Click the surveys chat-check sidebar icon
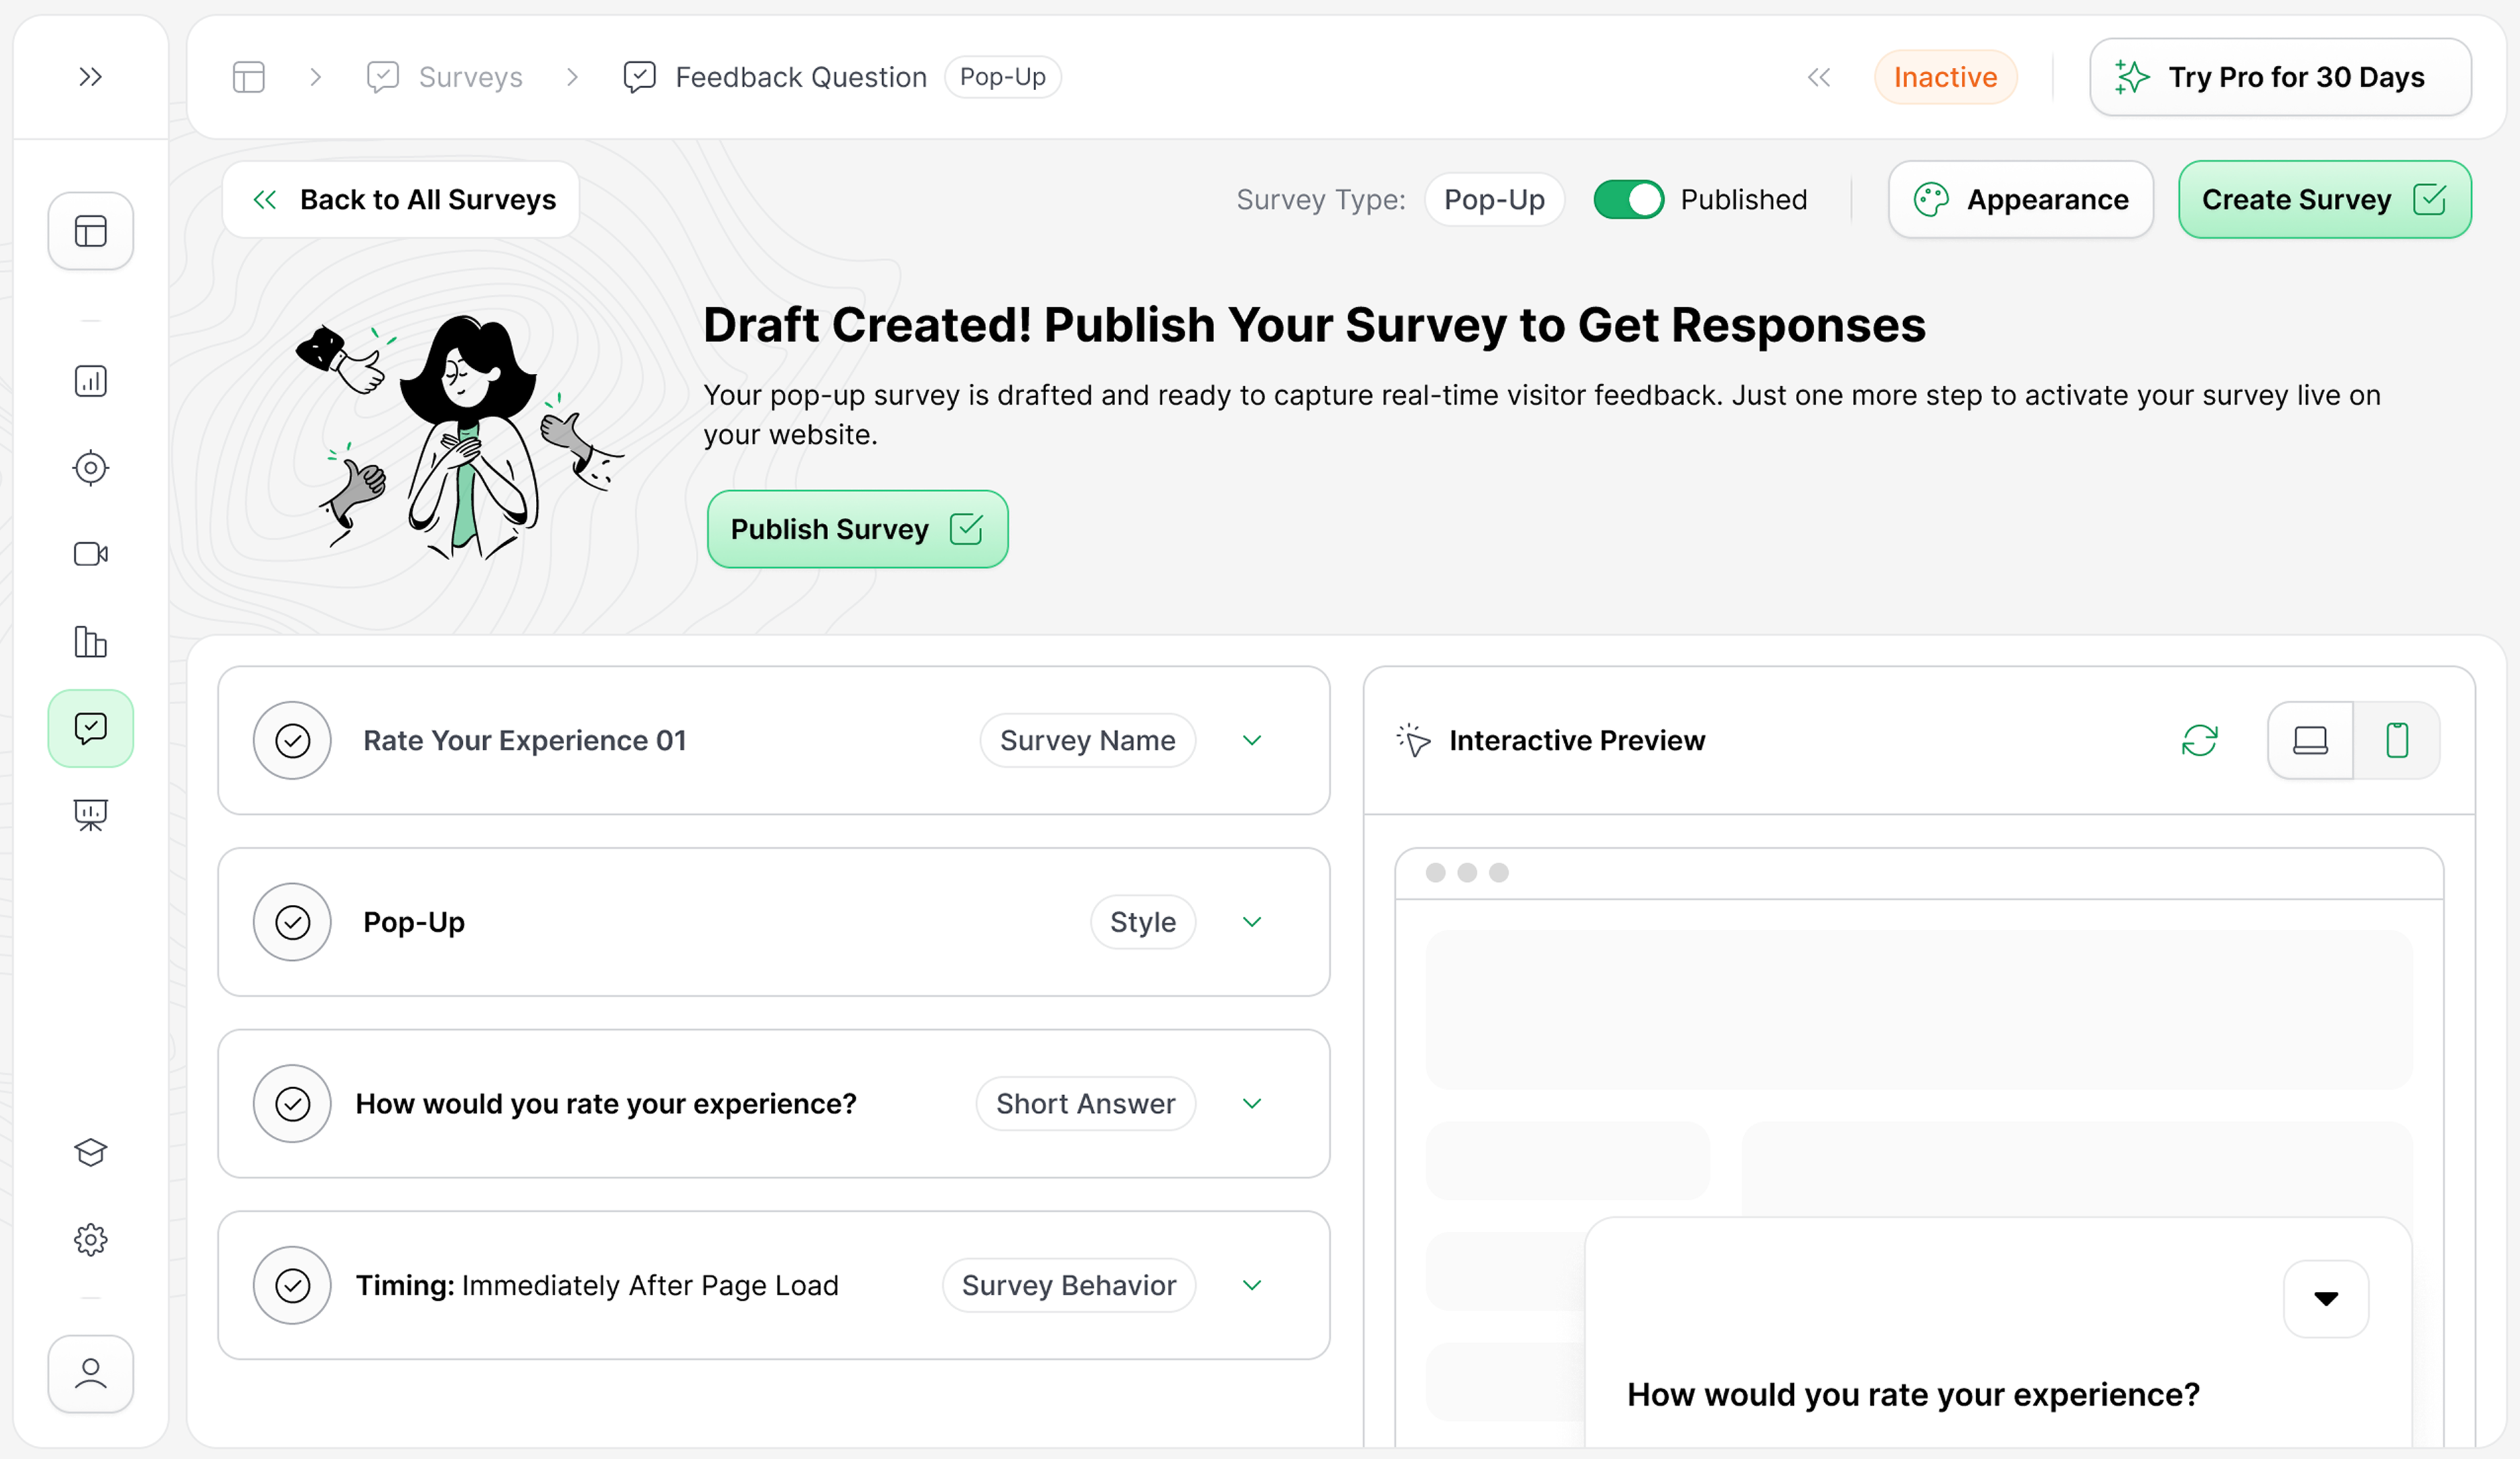Screen dimensions: 2520x1459 (x=90, y=728)
